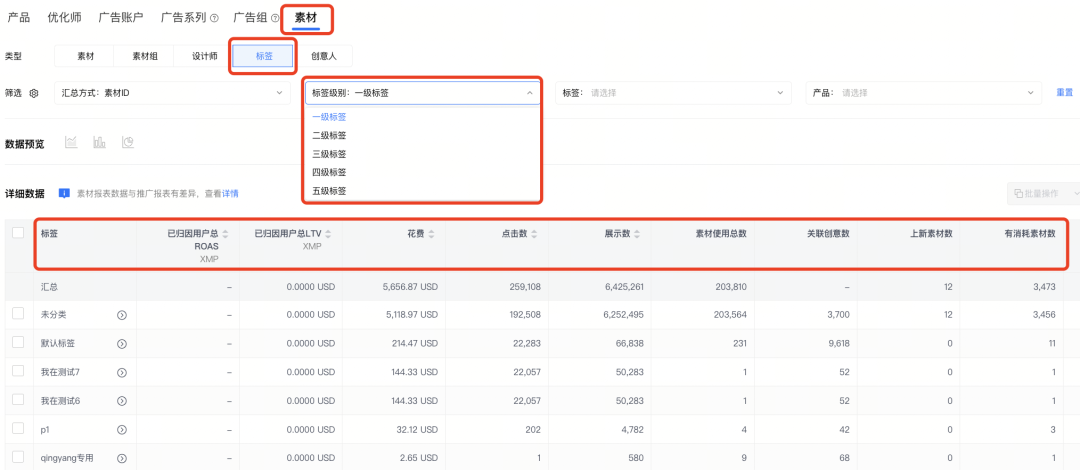Open the 标签 请选择 dropdown
Image resolution: width=1080 pixels, height=470 pixels.
pyautogui.click(x=673, y=93)
